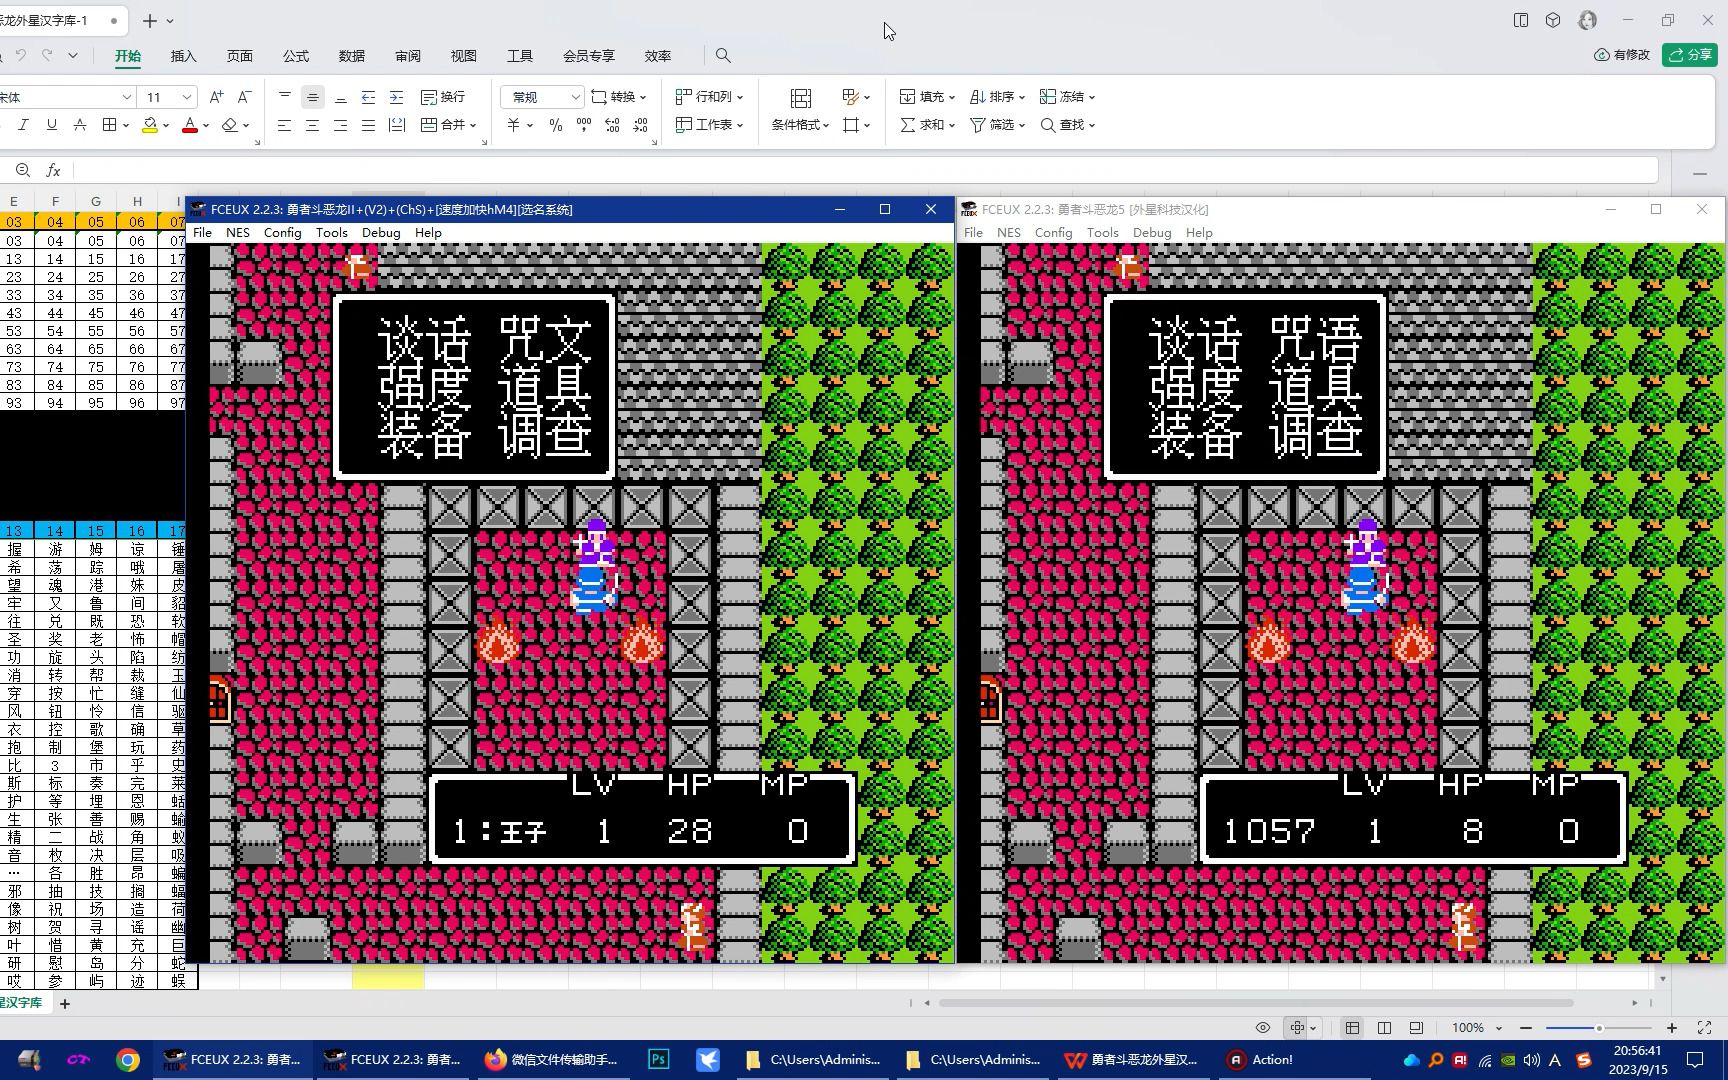Apply thousands separator format
This screenshot has height=1080, width=1728.
coord(584,125)
